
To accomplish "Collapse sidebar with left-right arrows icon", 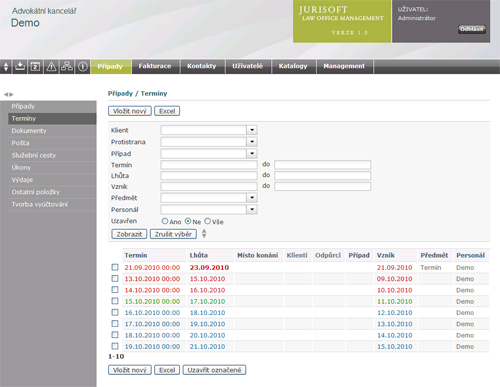I will click(9, 94).
